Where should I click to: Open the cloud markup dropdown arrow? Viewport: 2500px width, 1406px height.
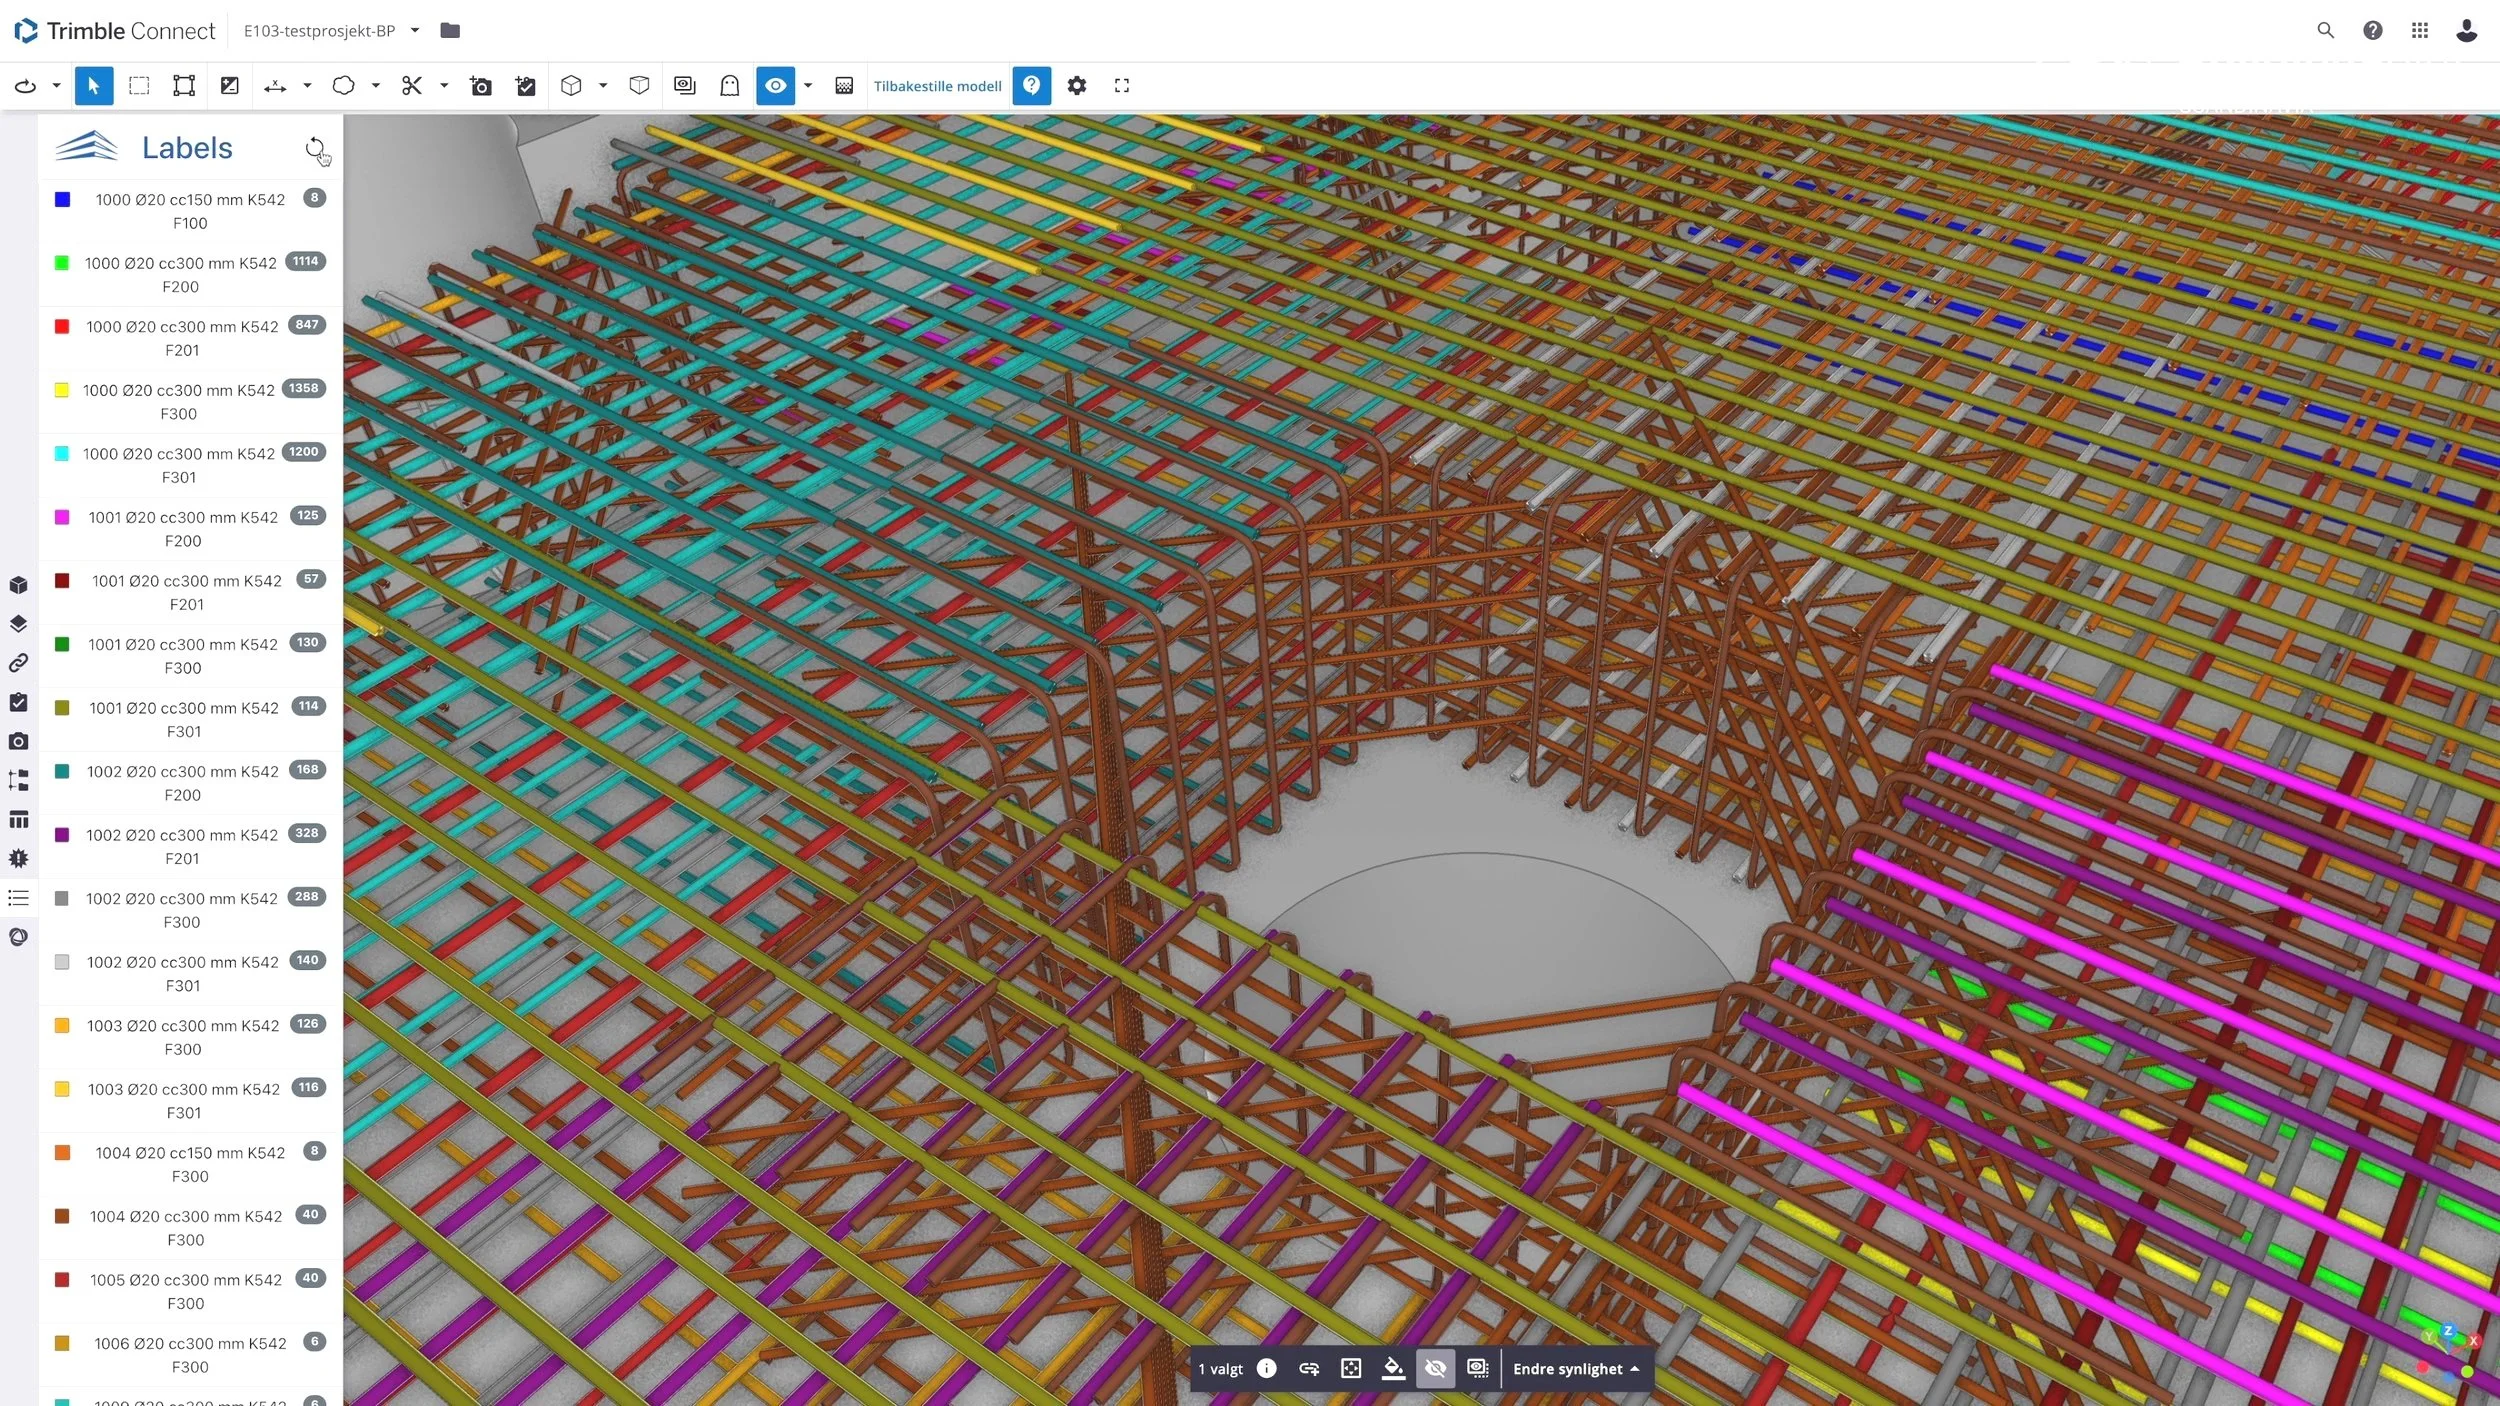pyautogui.click(x=376, y=86)
